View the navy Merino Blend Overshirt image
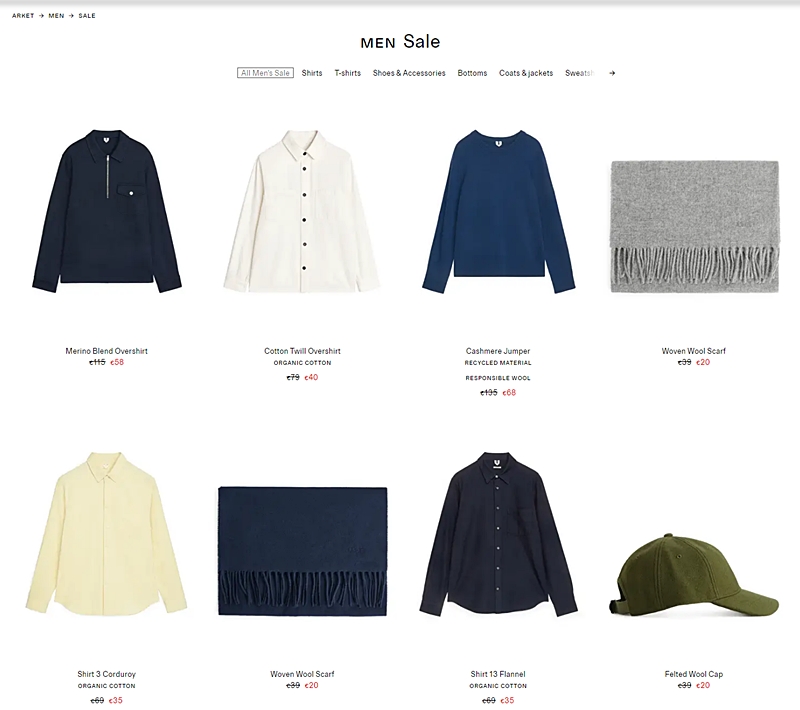800x710 pixels. coord(107,211)
